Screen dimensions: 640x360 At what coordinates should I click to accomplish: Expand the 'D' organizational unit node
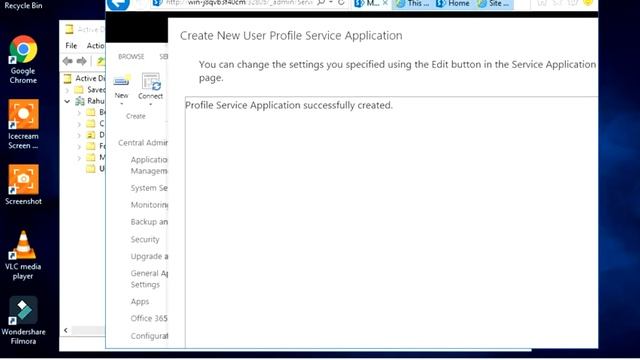[79, 135]
